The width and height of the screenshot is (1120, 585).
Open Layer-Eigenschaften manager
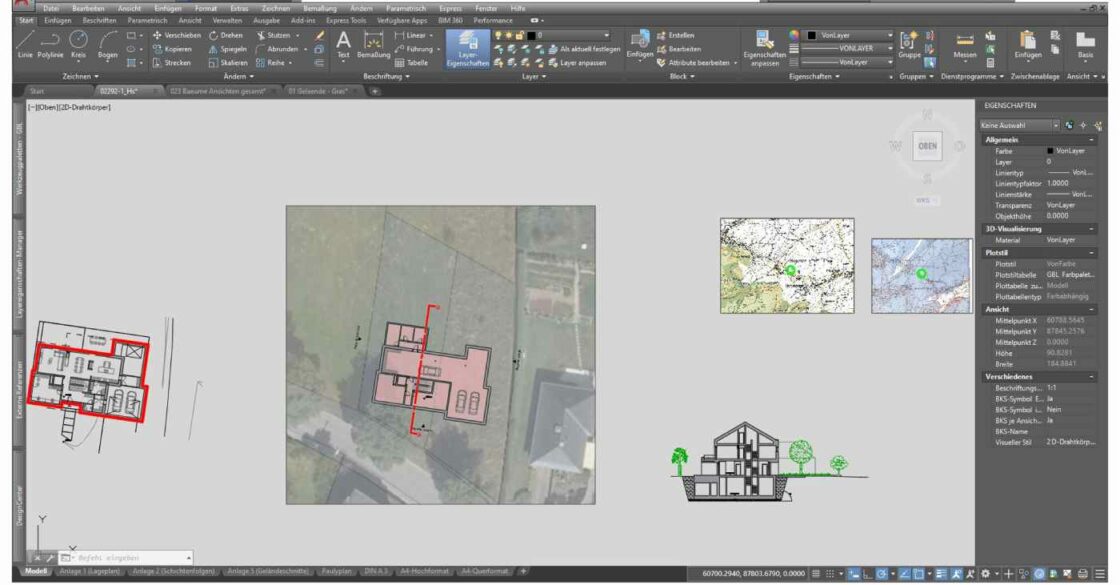coord(468,49)
